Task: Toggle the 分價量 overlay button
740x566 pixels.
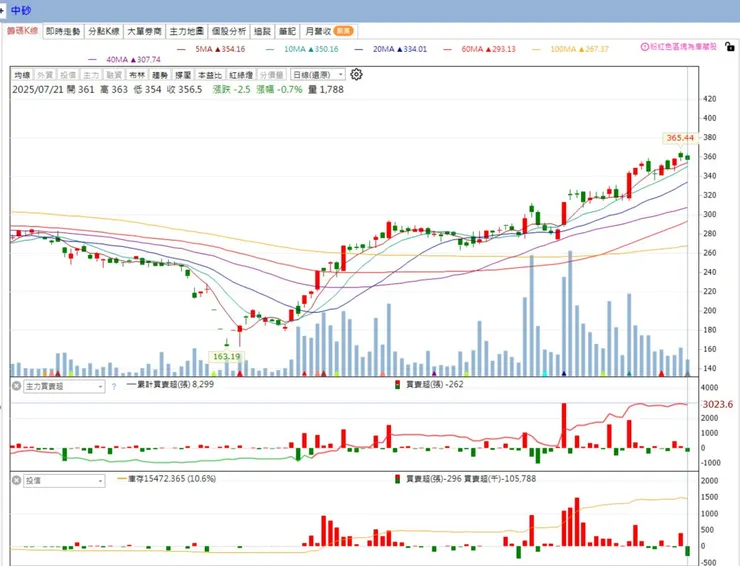Action: [x=272, y=75]
